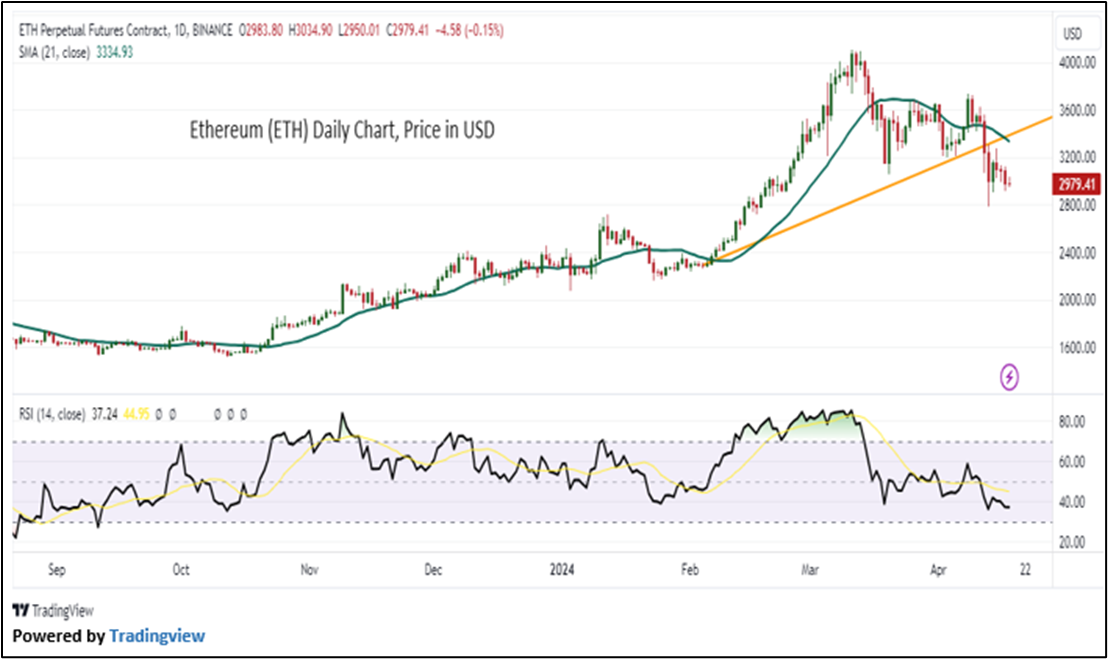Click the Sep label on time axis
1108x659 pixels.
point(56,570)
